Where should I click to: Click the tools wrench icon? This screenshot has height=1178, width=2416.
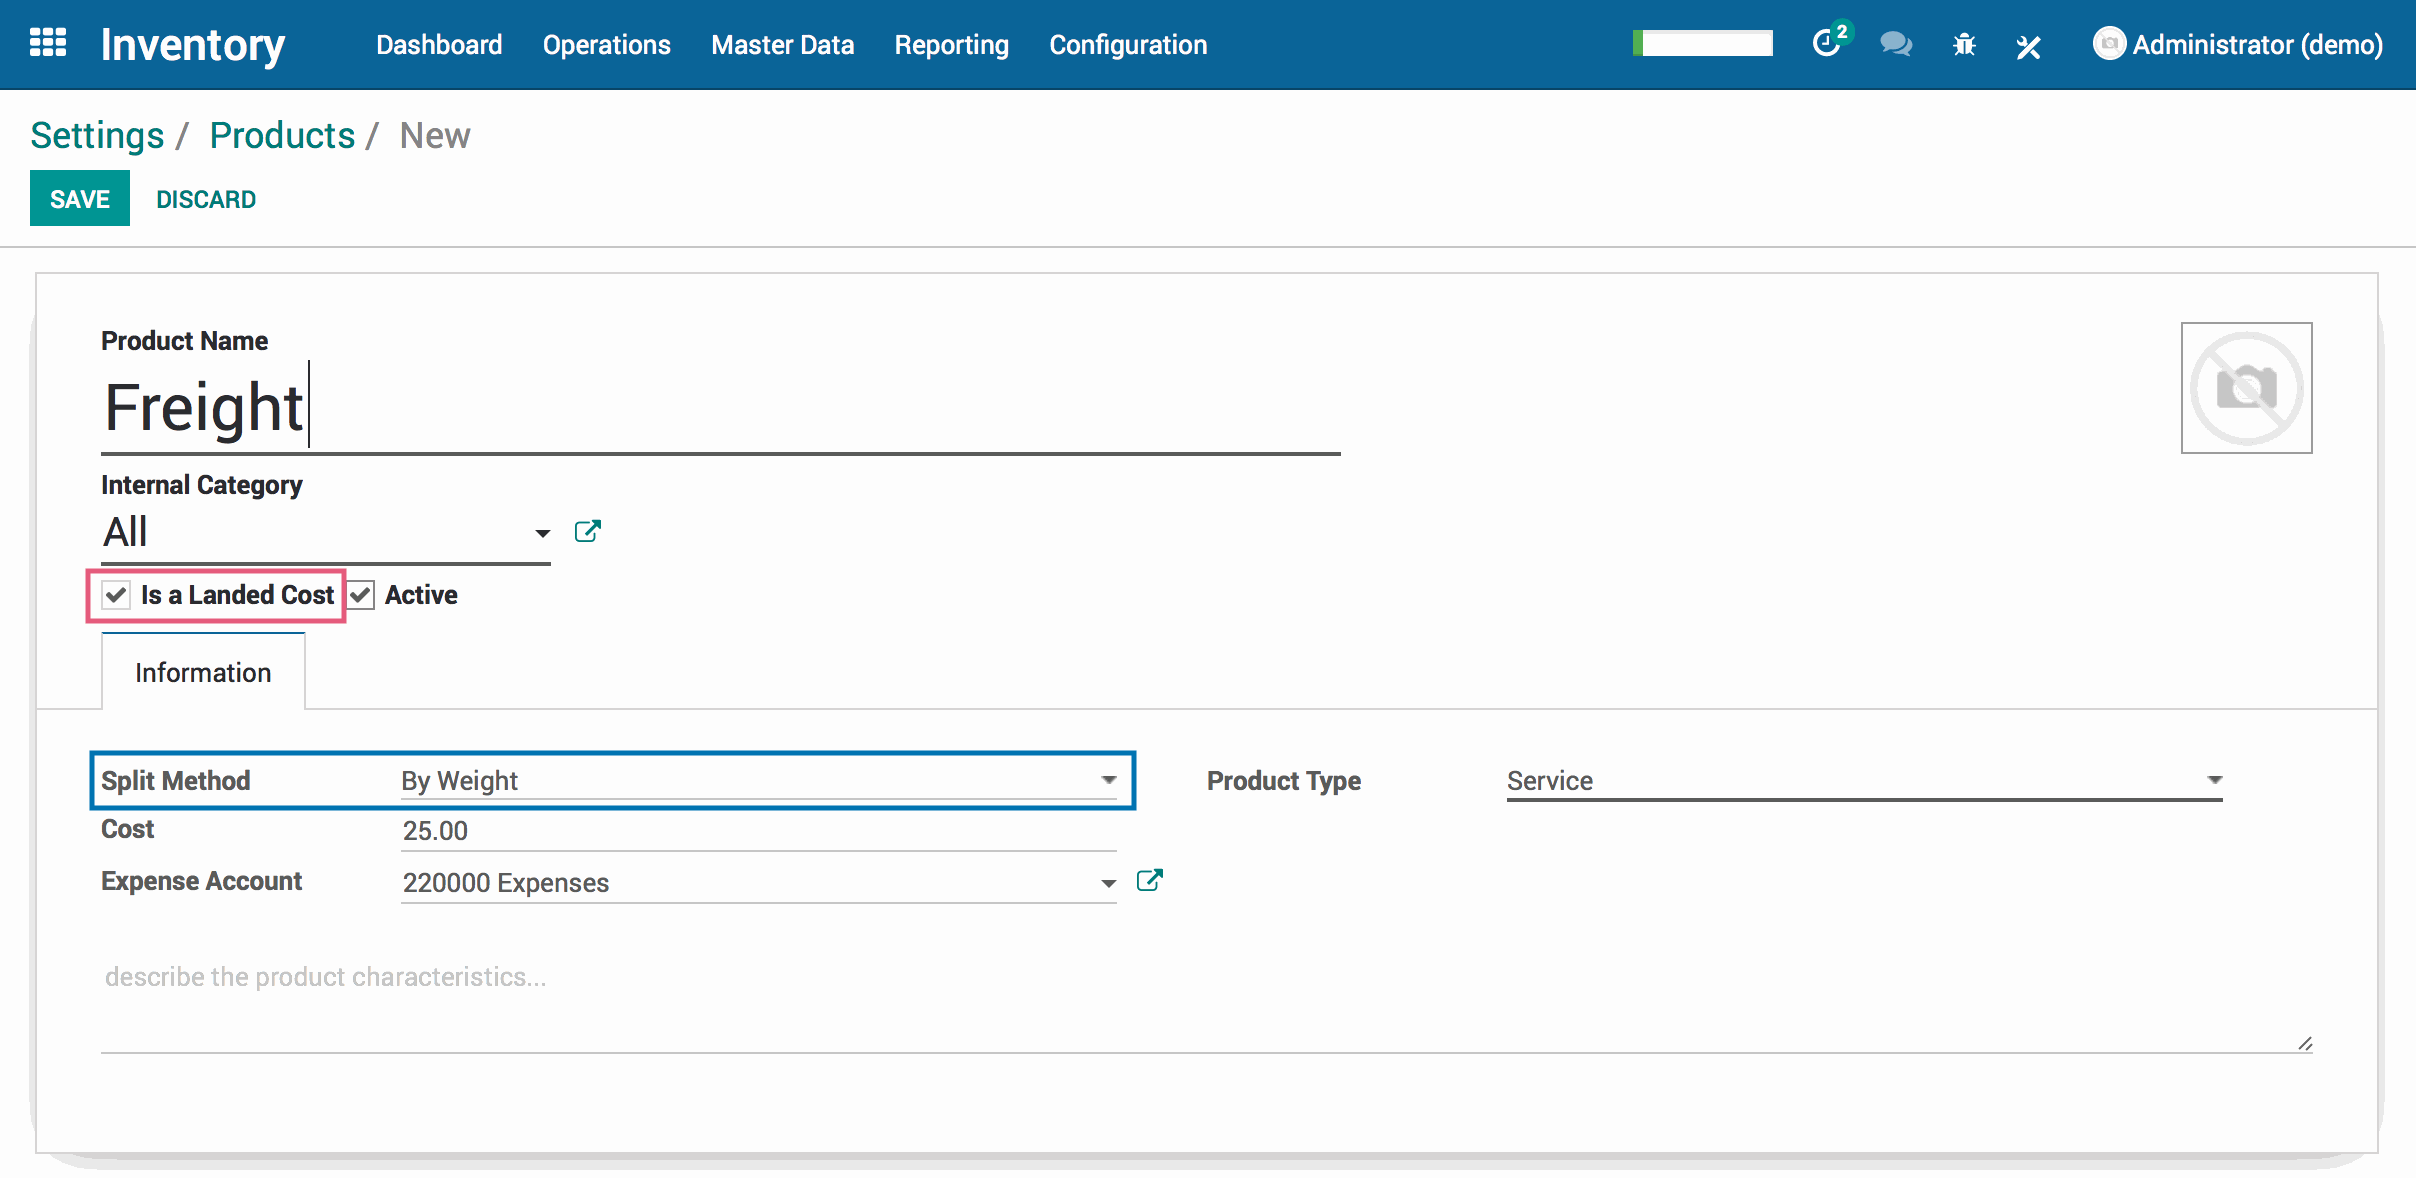click(x=2028, y=46)
